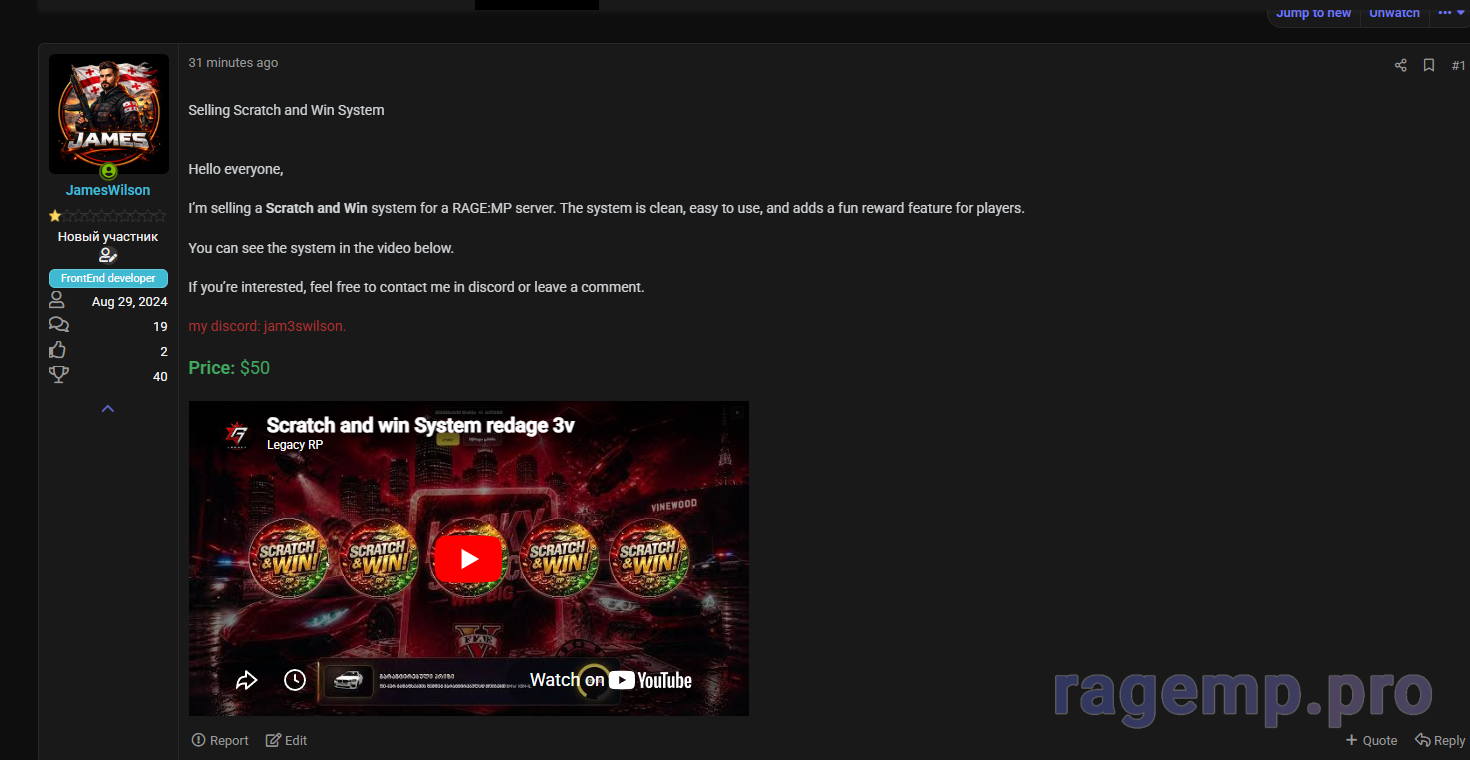Click the thumbs-up reaction score icon
The width and height of the screenshot is (1470, 760).
pos(58,350)
